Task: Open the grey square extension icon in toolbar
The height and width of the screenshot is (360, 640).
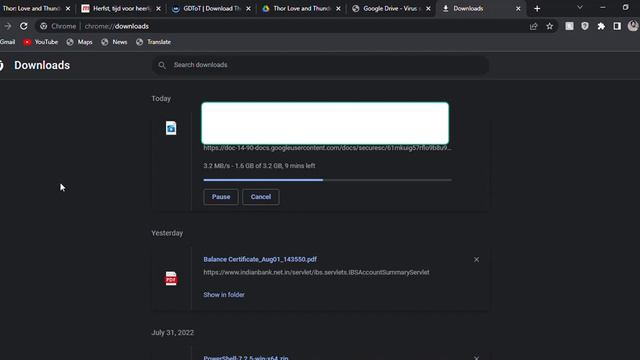Action: point(569,26)
